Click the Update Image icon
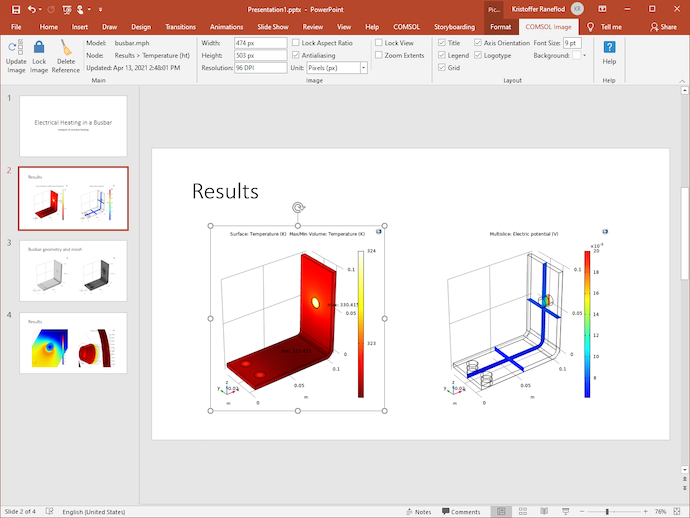The image size is (690, 518). pos(16,47)
